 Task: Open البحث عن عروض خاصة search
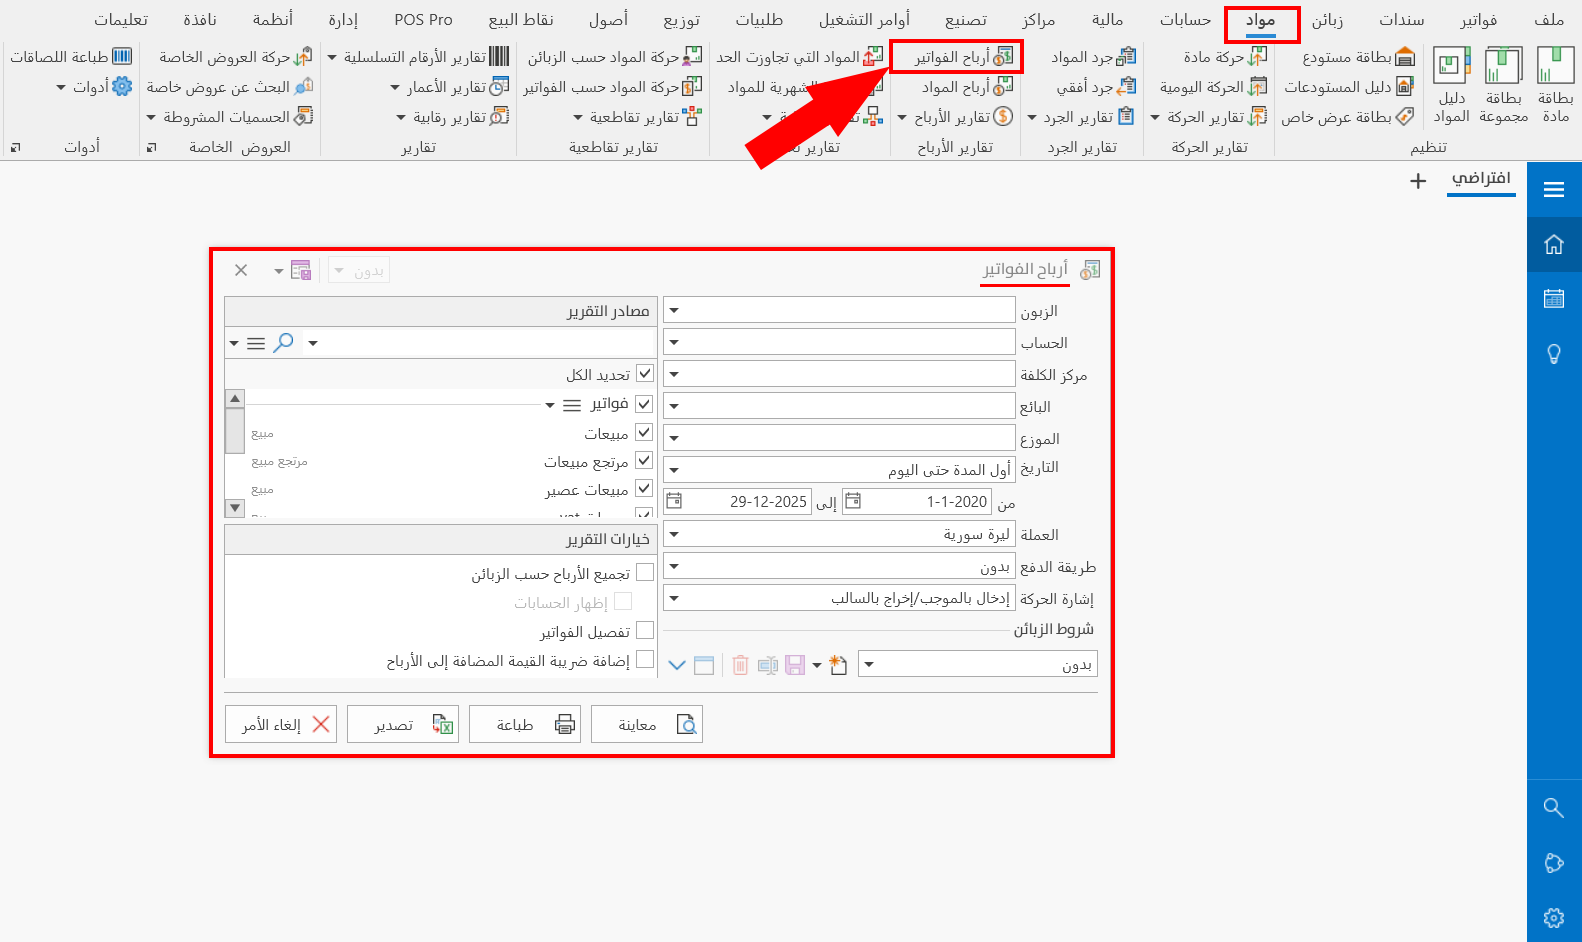[x=230, y=87]
